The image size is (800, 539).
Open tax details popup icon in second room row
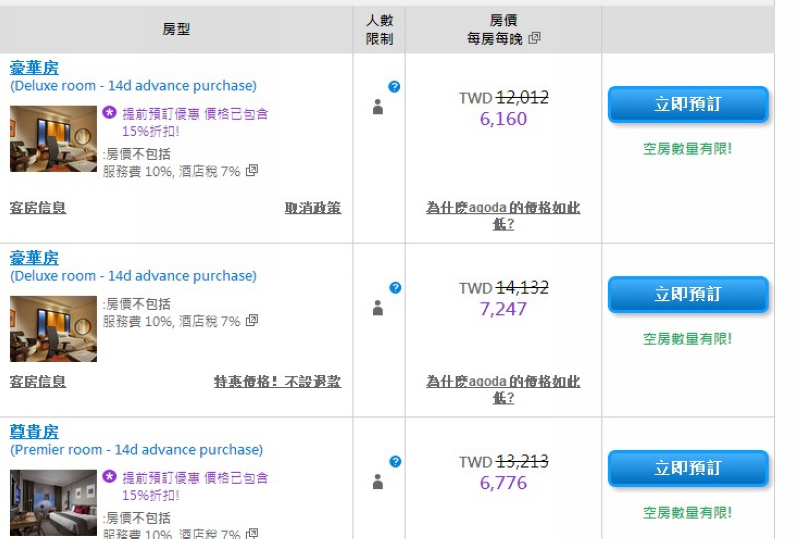[x=252, y=320]
